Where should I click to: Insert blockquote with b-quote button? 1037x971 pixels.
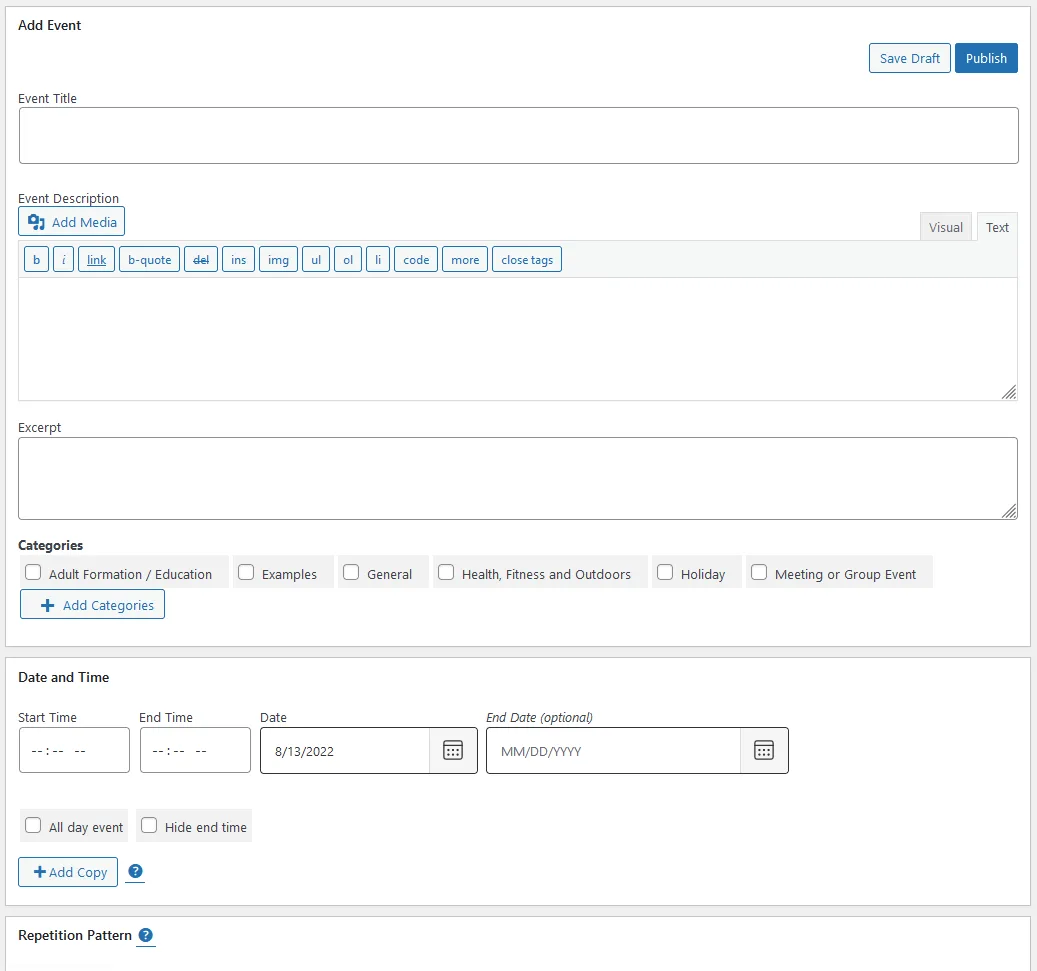[x=149, y=259]
